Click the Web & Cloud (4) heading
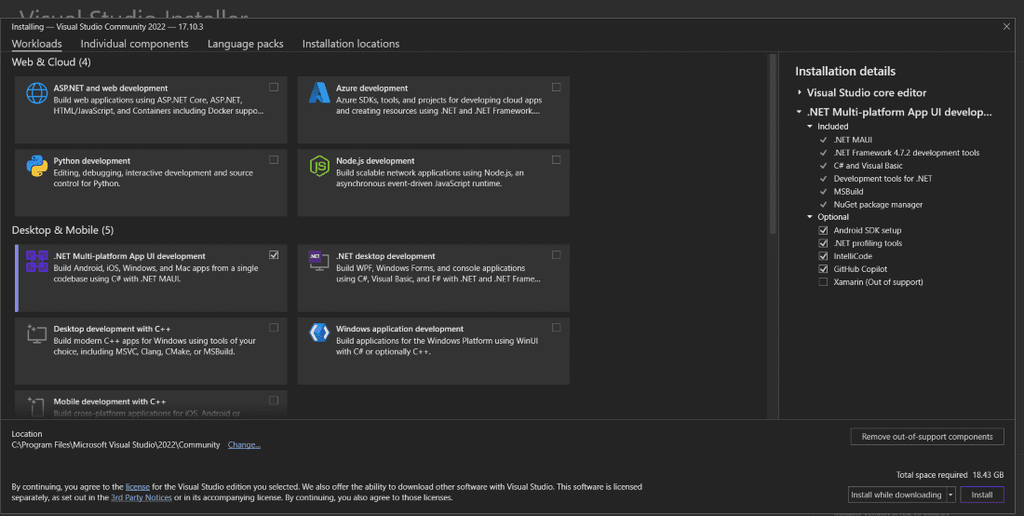Image resolution: width=1024 pixels, height=516 pixels. (x=51, y=62)
